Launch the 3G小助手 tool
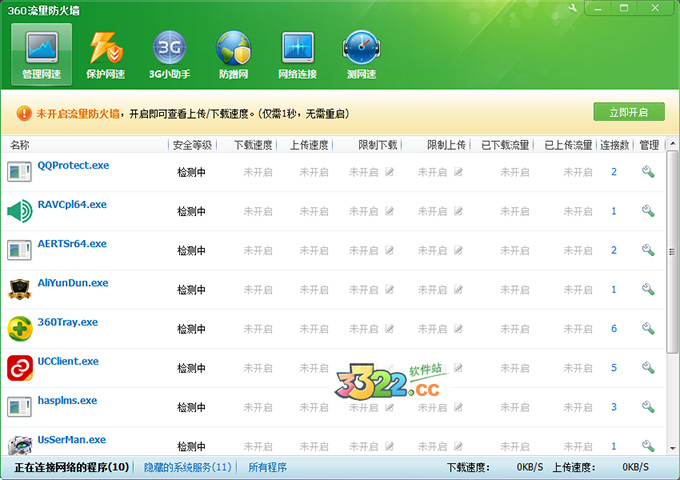 tap(169, 54)
